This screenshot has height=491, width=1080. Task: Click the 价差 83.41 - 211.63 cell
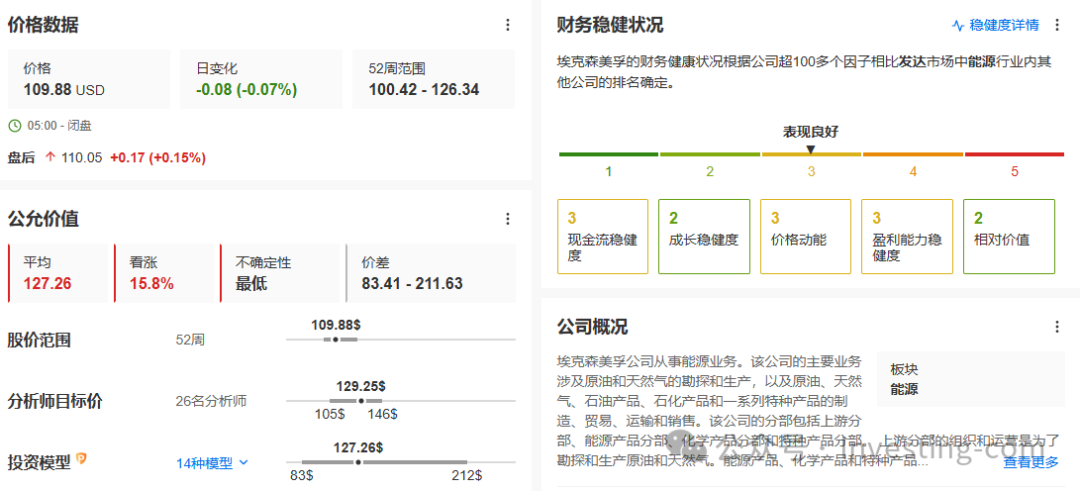430,273
